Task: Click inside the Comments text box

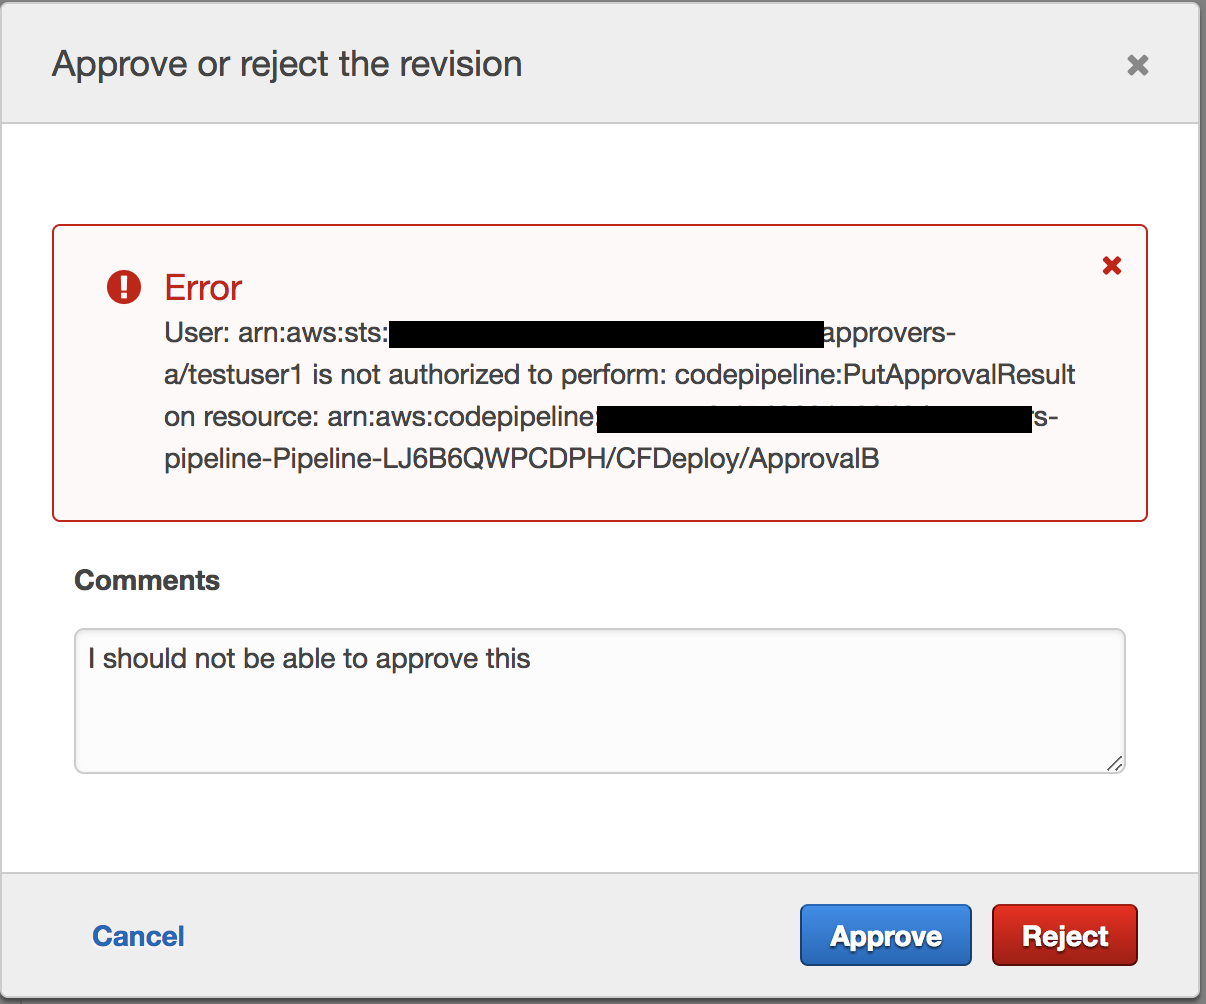Action: click(x=598, y=700)
